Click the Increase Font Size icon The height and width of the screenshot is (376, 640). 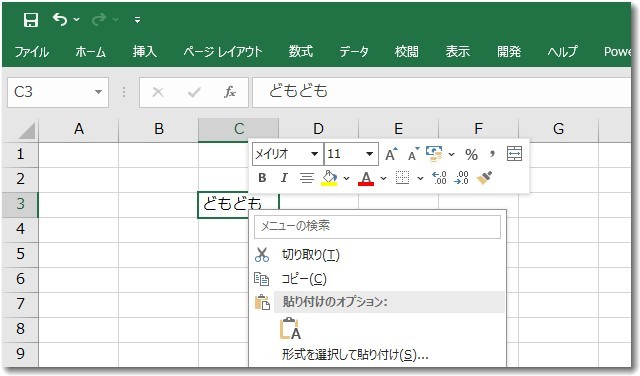[391, 154]
